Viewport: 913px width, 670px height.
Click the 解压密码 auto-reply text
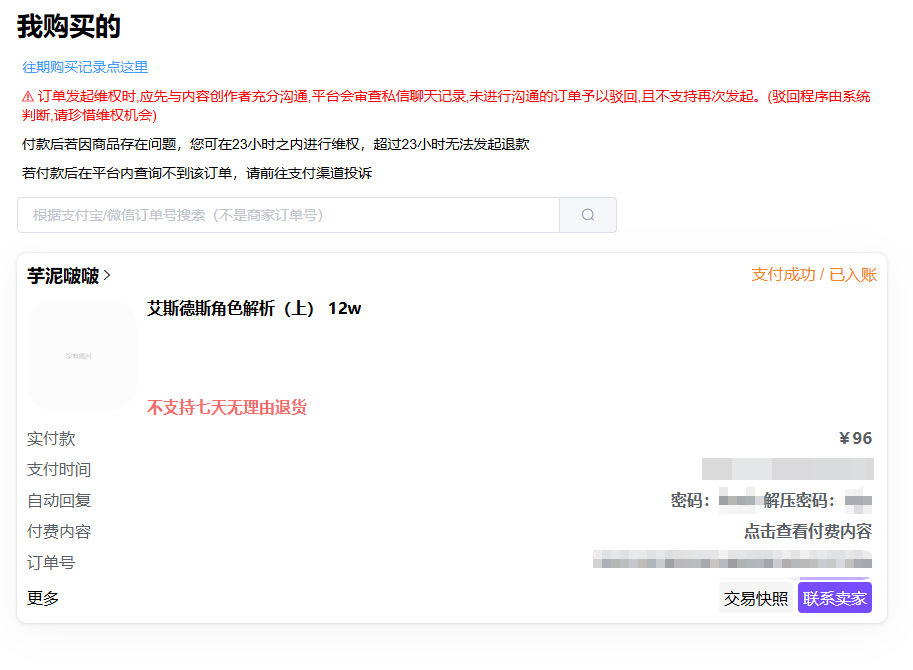click(x=799, y=500)
